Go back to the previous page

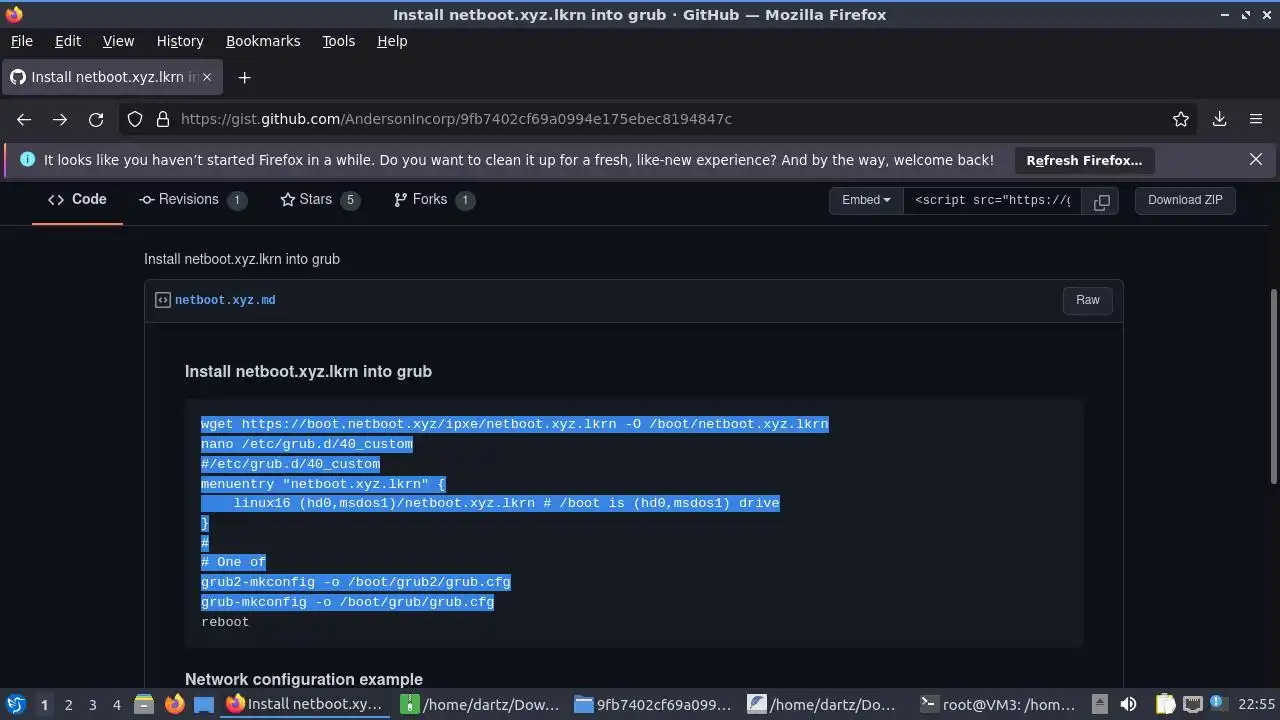(24, 119)
